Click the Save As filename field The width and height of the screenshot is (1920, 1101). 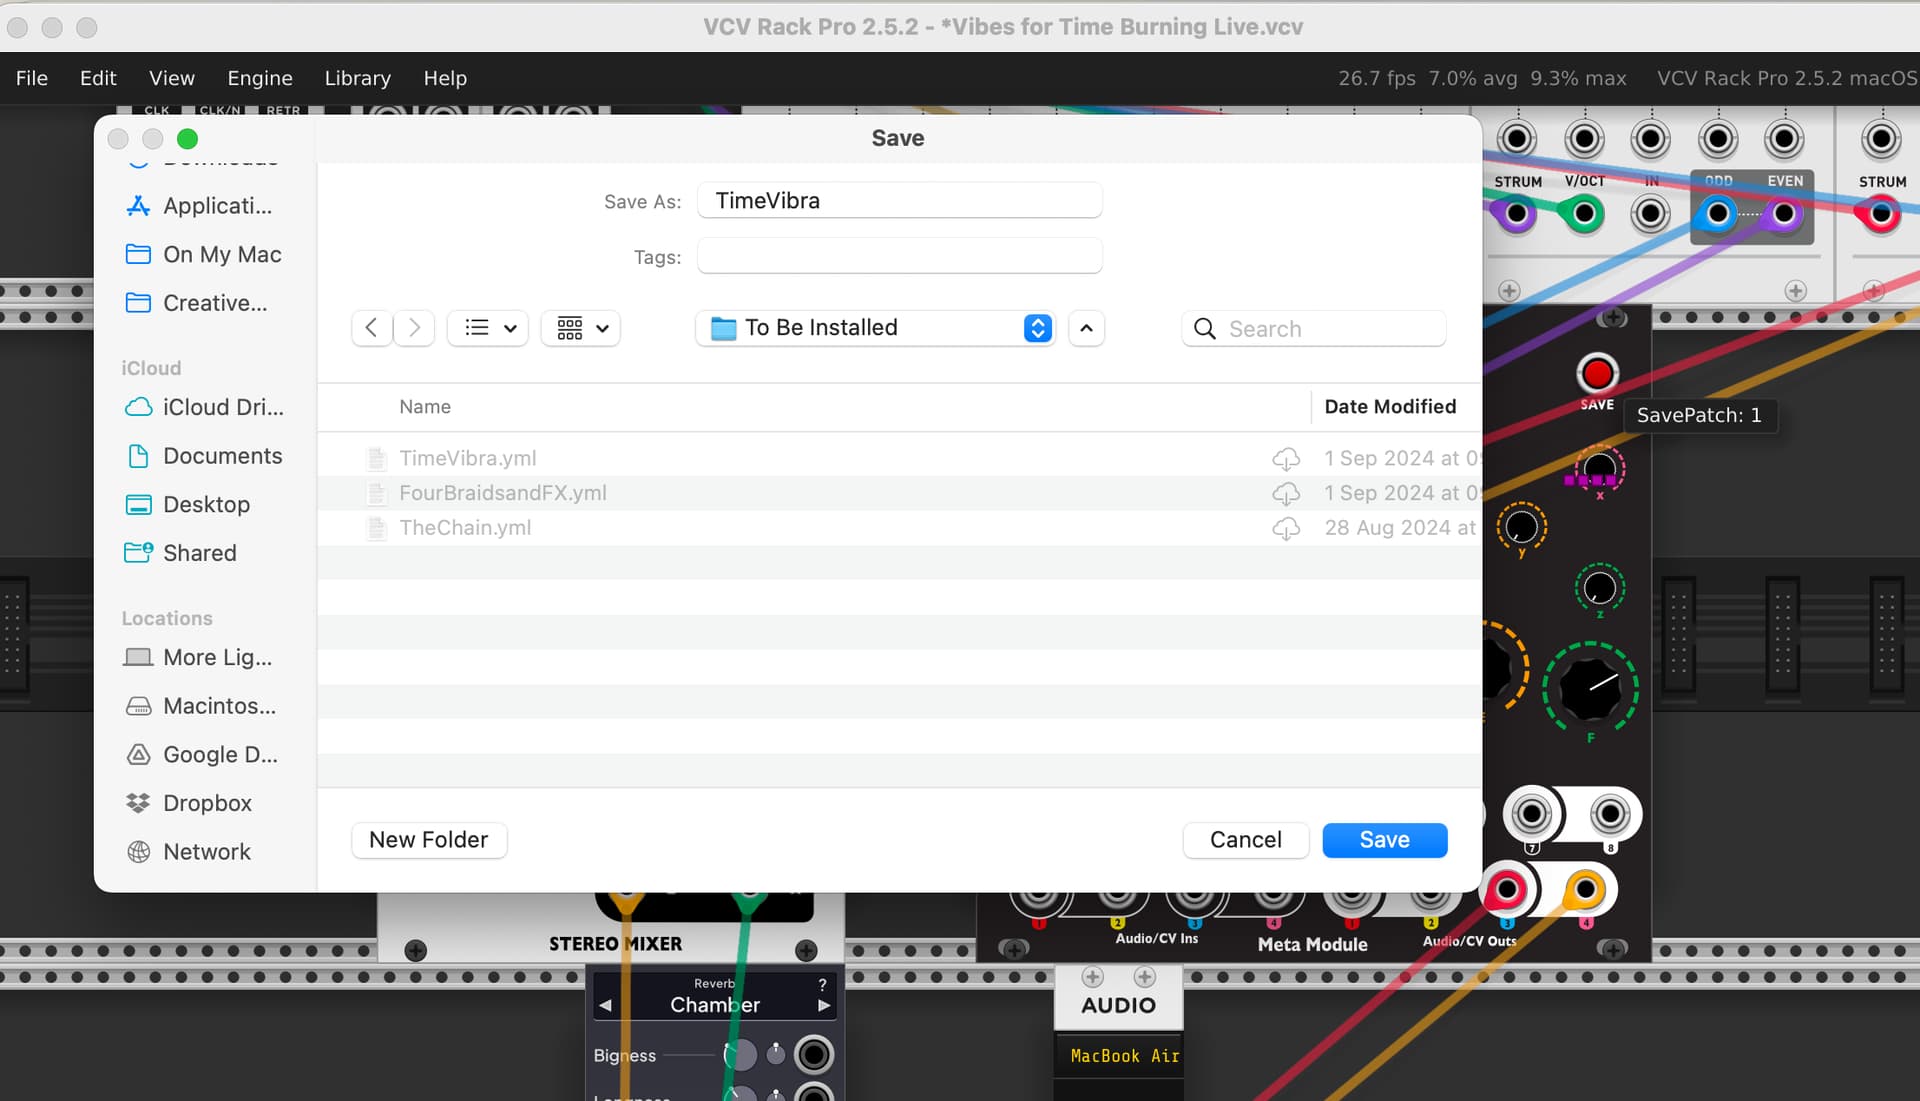[900, 200]
